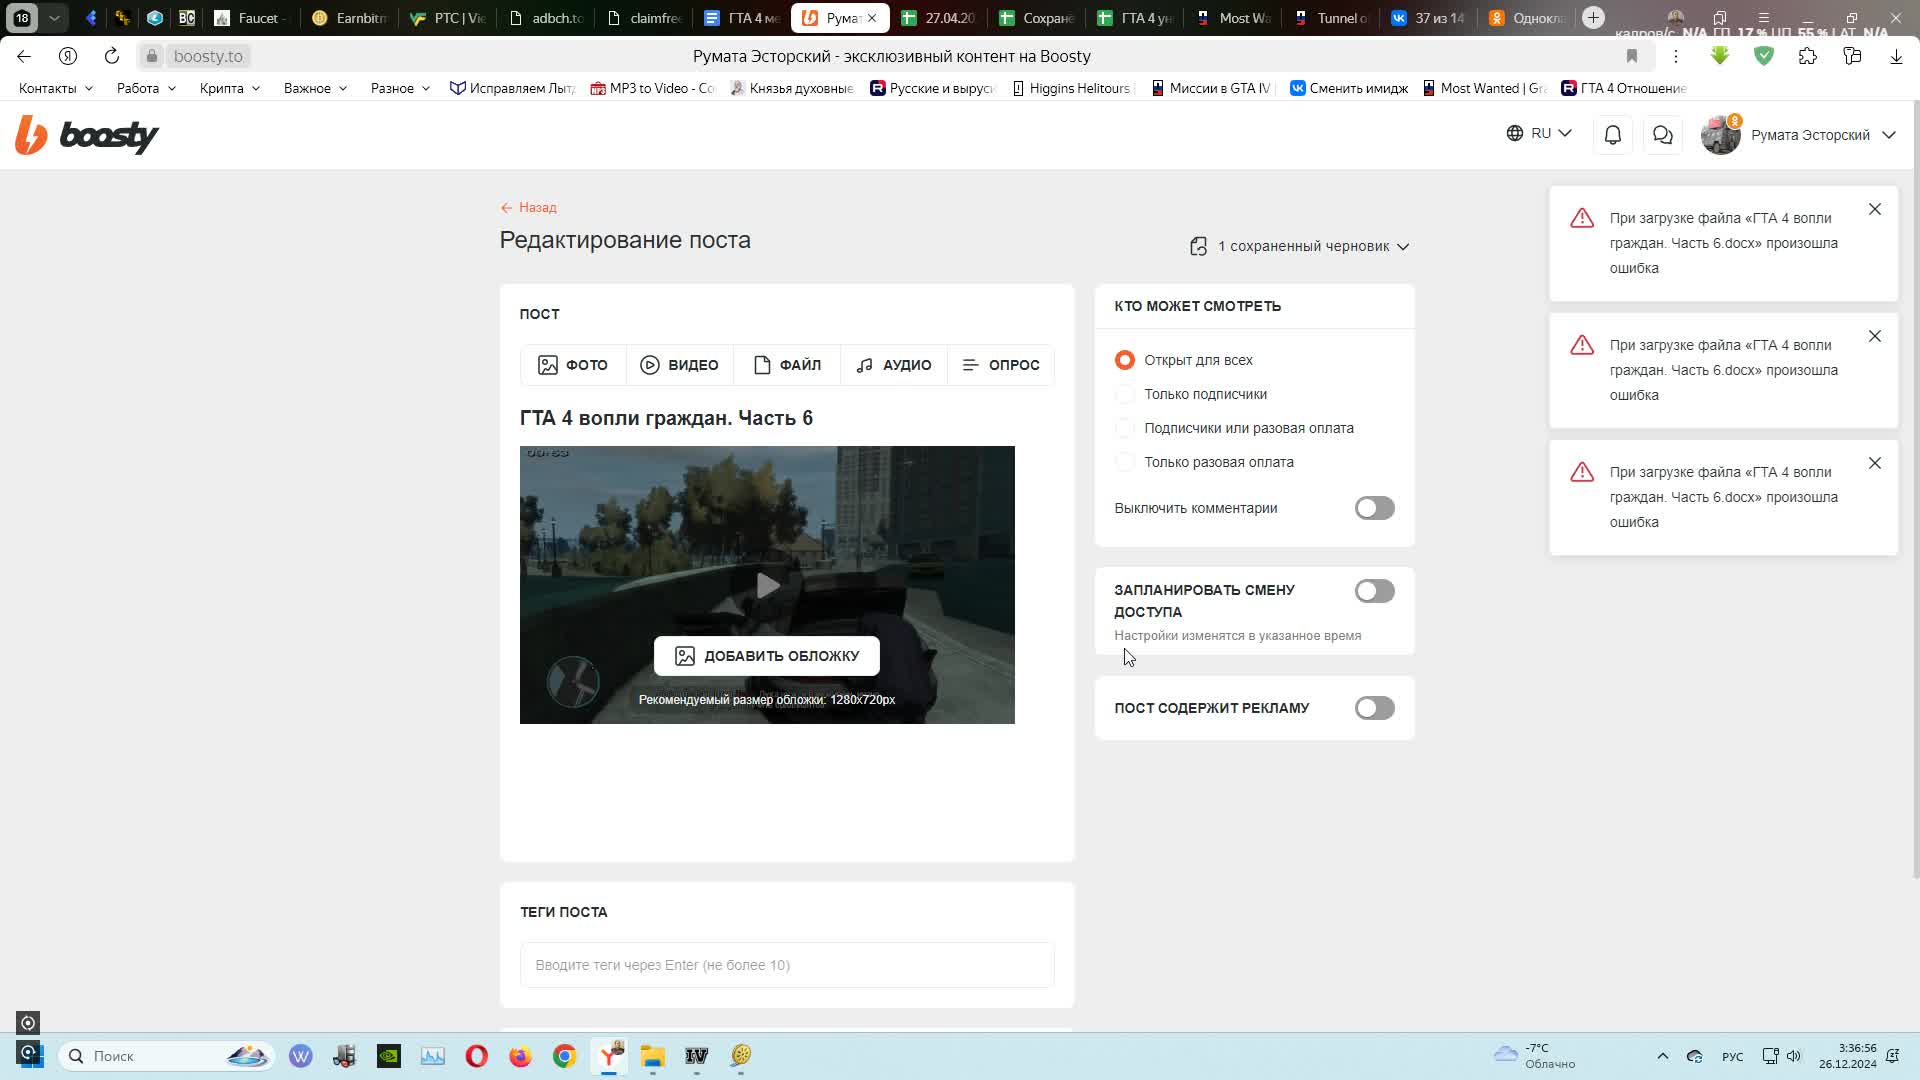Select 'Только разовая оплата' option

click(1124, 462)
